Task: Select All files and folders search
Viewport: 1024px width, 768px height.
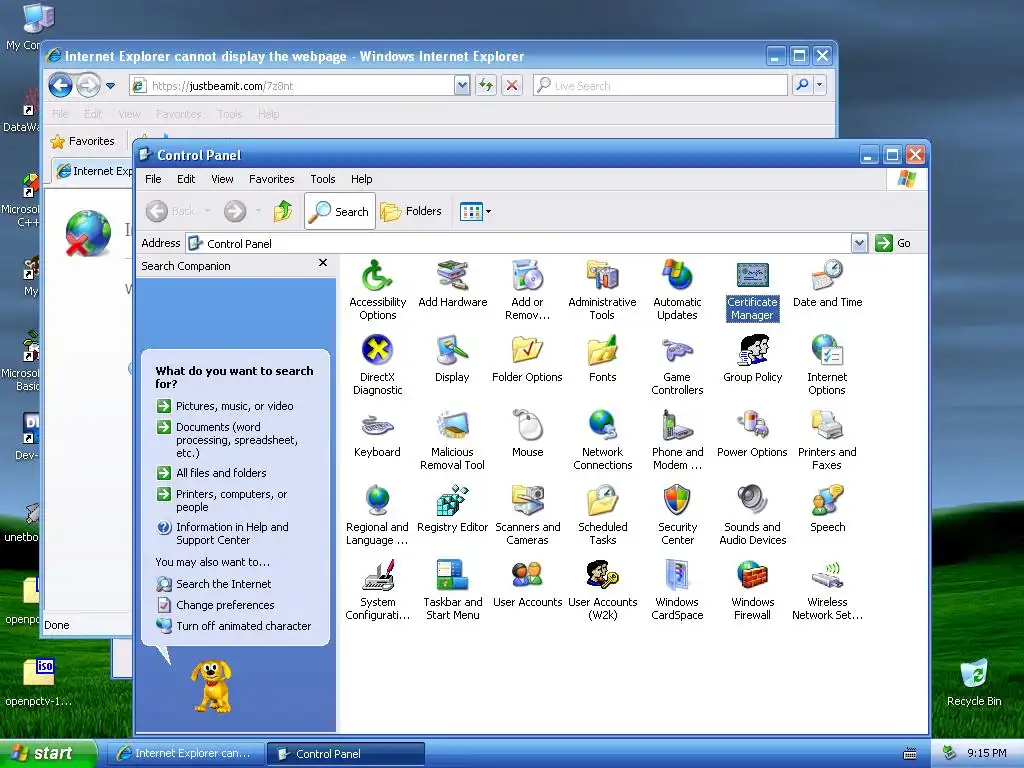Action: 212,473
